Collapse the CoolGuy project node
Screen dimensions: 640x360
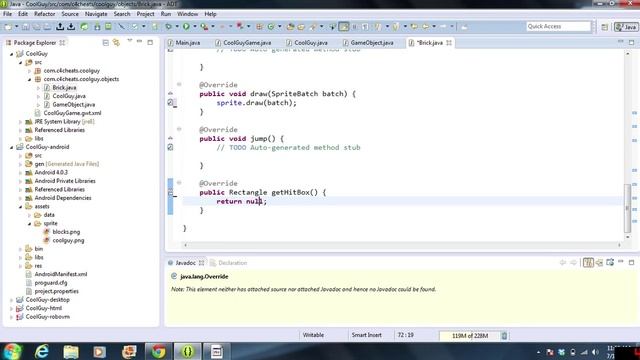(x=11, y=54)
